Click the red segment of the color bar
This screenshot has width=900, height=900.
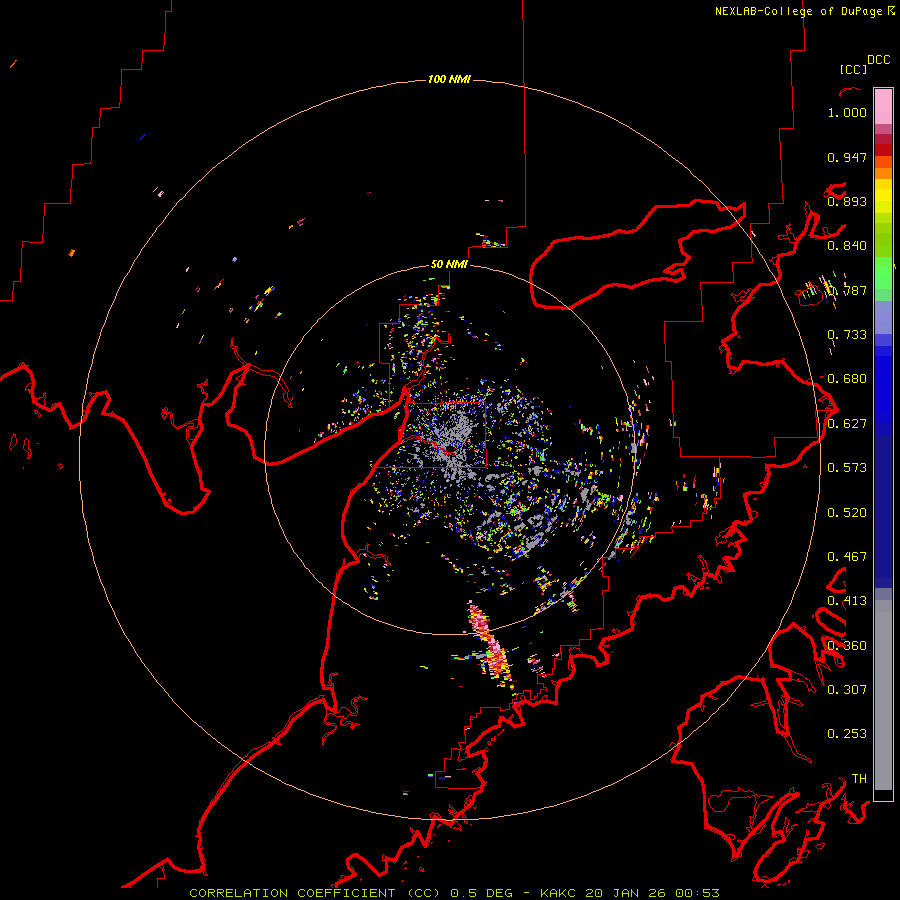pyautogui.click(x=883, y=150)
